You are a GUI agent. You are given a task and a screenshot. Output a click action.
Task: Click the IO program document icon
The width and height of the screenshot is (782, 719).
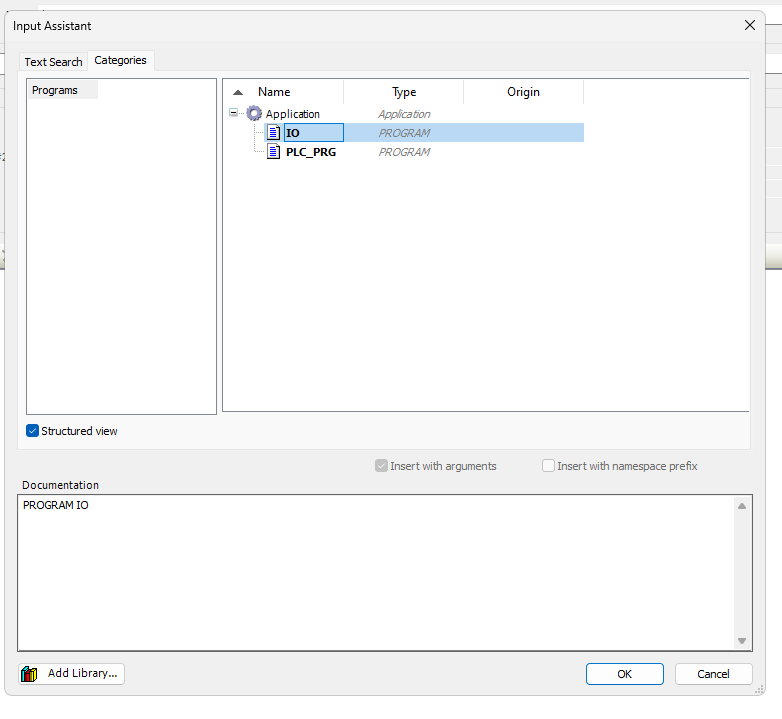[273, 133]
